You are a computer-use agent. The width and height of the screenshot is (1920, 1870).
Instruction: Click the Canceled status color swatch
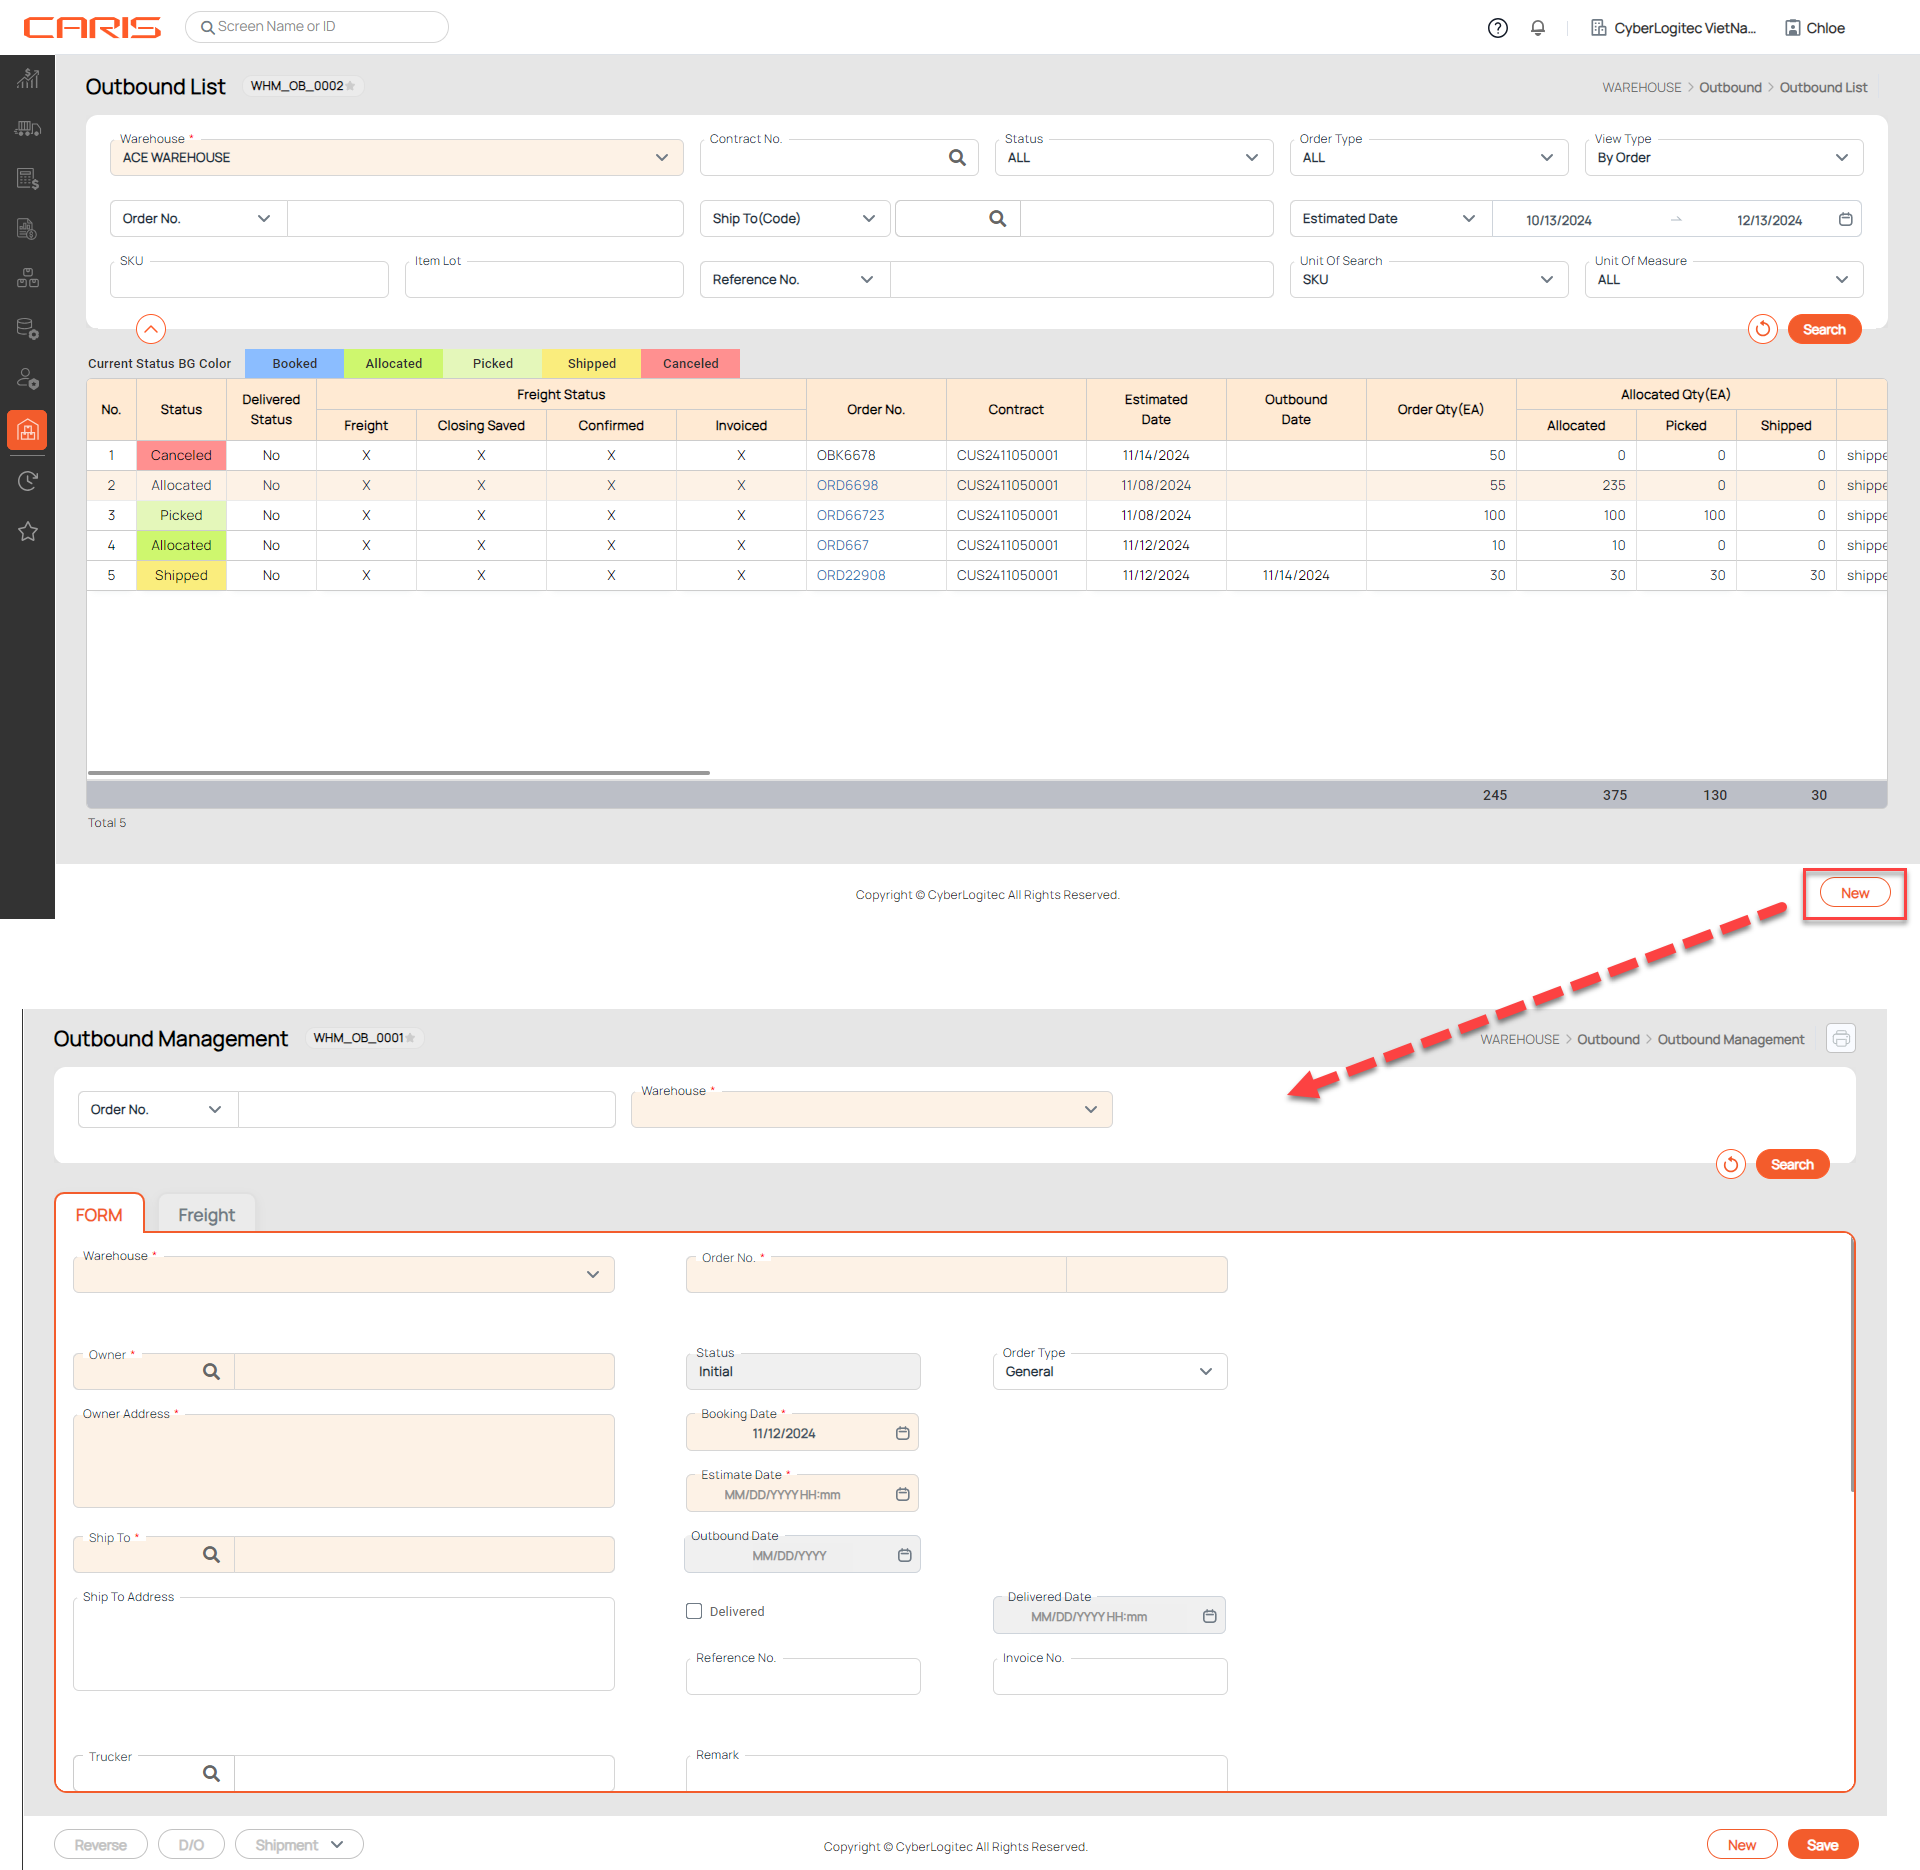pos(690,363)
